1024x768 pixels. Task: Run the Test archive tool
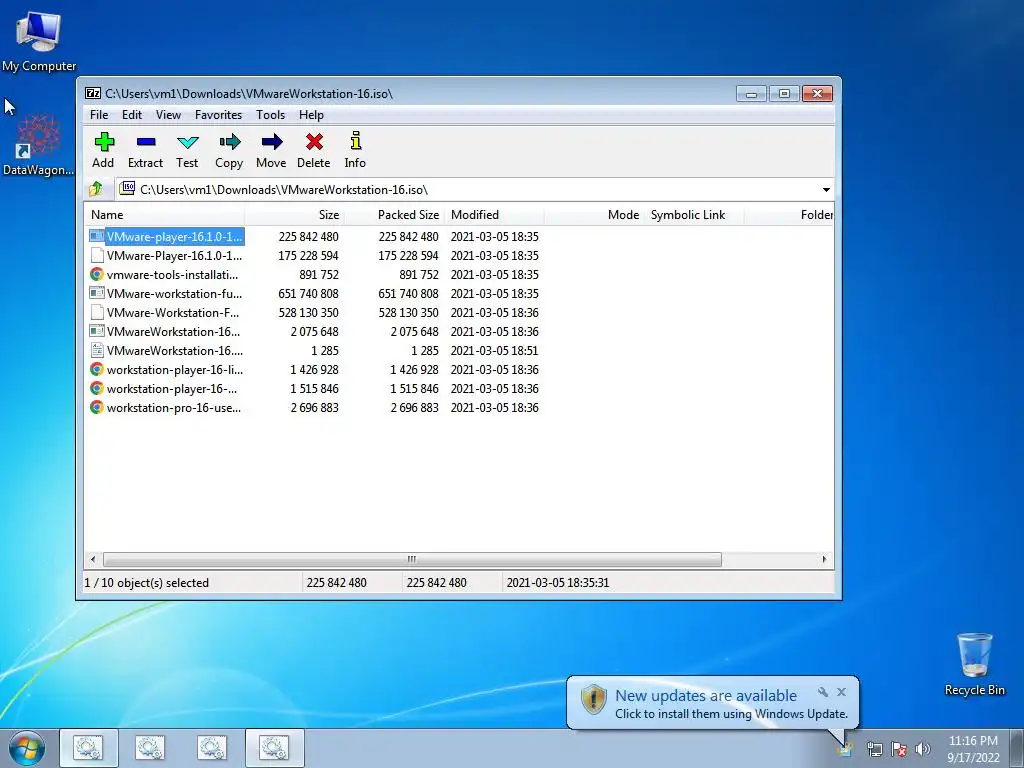tap(187, 142)
